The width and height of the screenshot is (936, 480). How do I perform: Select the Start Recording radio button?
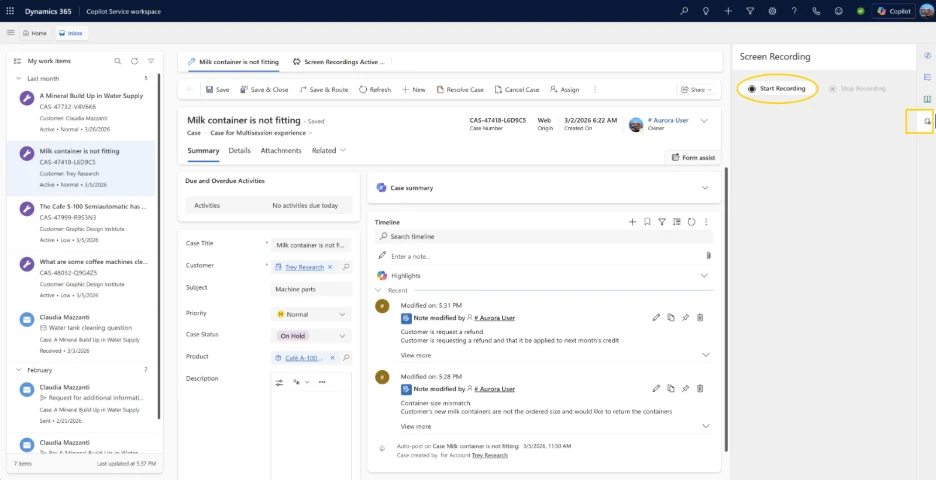pyautogui.click(x=752, y=88)
